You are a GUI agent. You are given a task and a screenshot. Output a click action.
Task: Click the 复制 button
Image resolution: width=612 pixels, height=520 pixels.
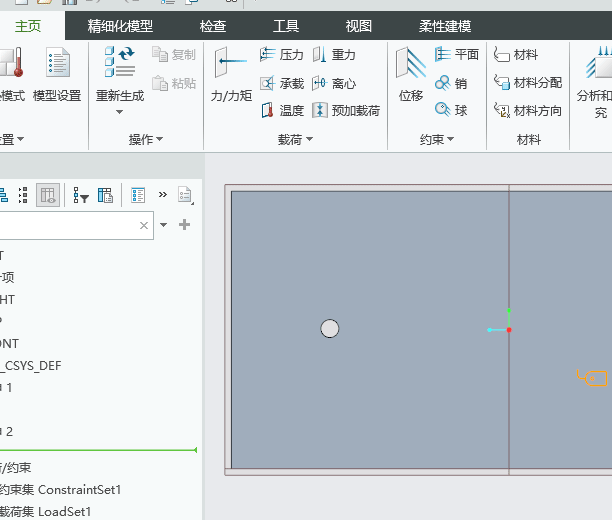[174, 54]
